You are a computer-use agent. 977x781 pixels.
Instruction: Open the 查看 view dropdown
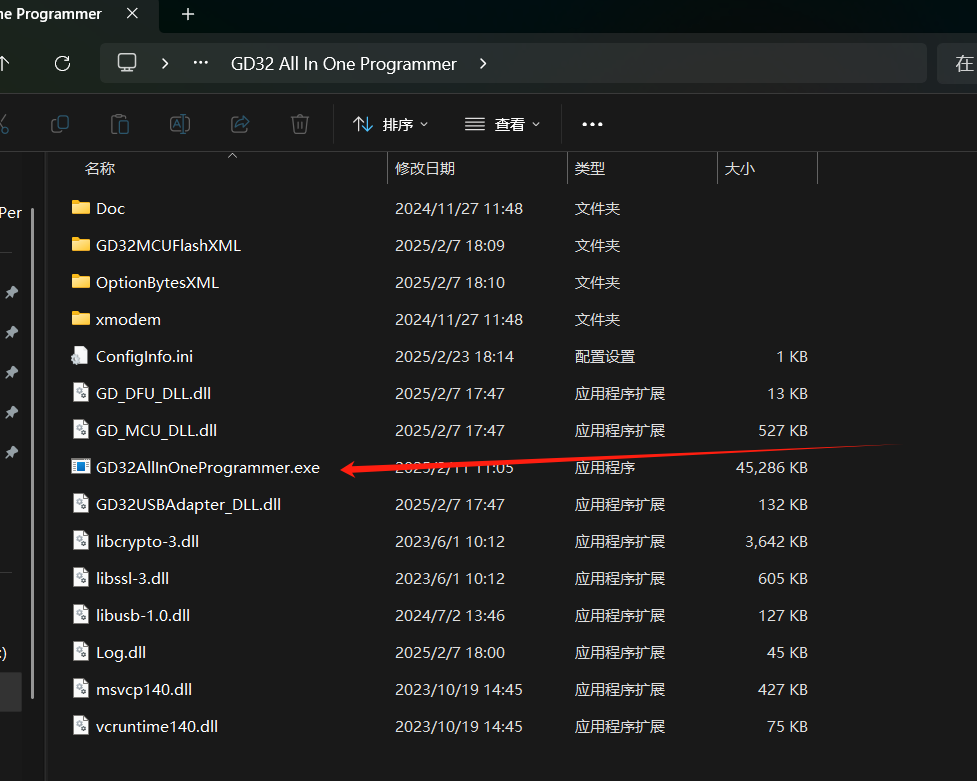503,124
